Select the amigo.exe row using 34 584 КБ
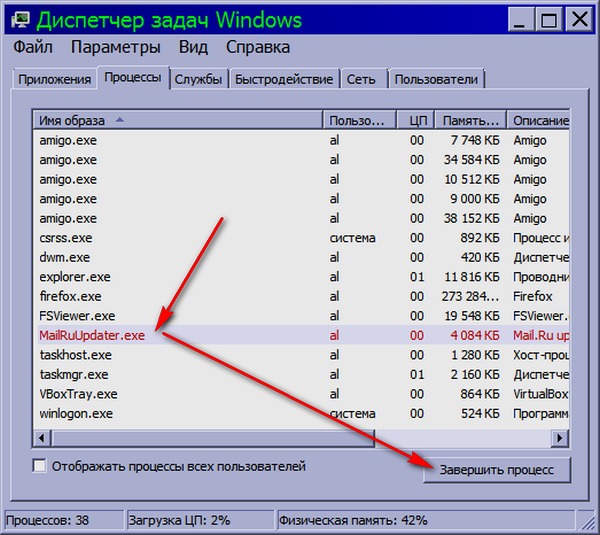This screenshot has height=535, width=600. [x=301, y=160]
